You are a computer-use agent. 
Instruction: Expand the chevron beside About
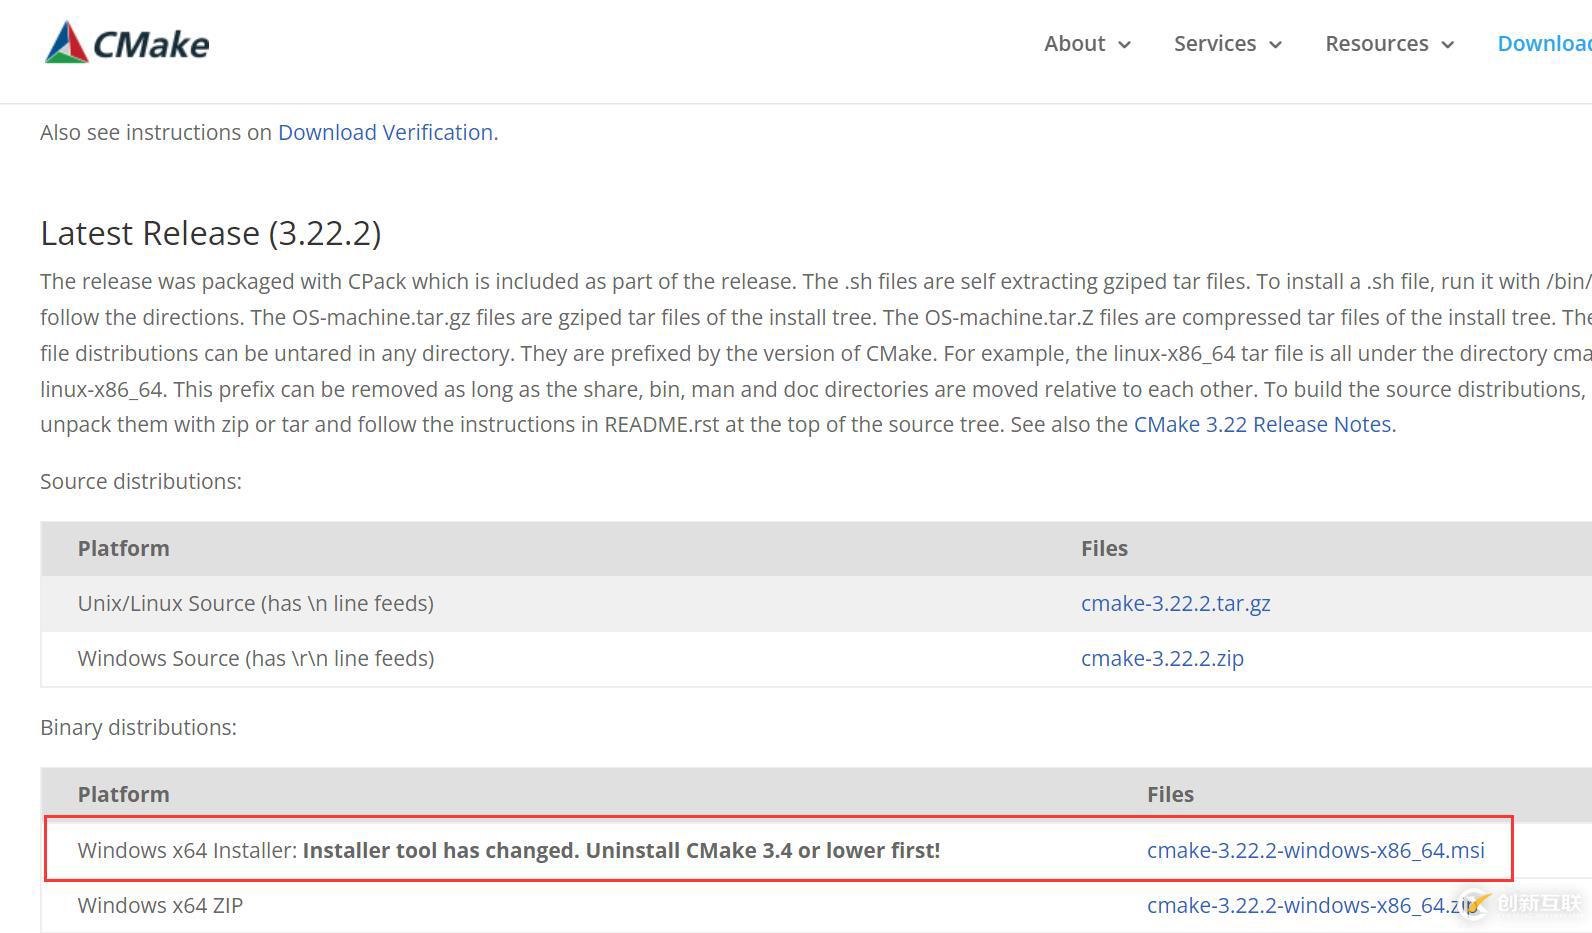click(x=1125, y=45)
